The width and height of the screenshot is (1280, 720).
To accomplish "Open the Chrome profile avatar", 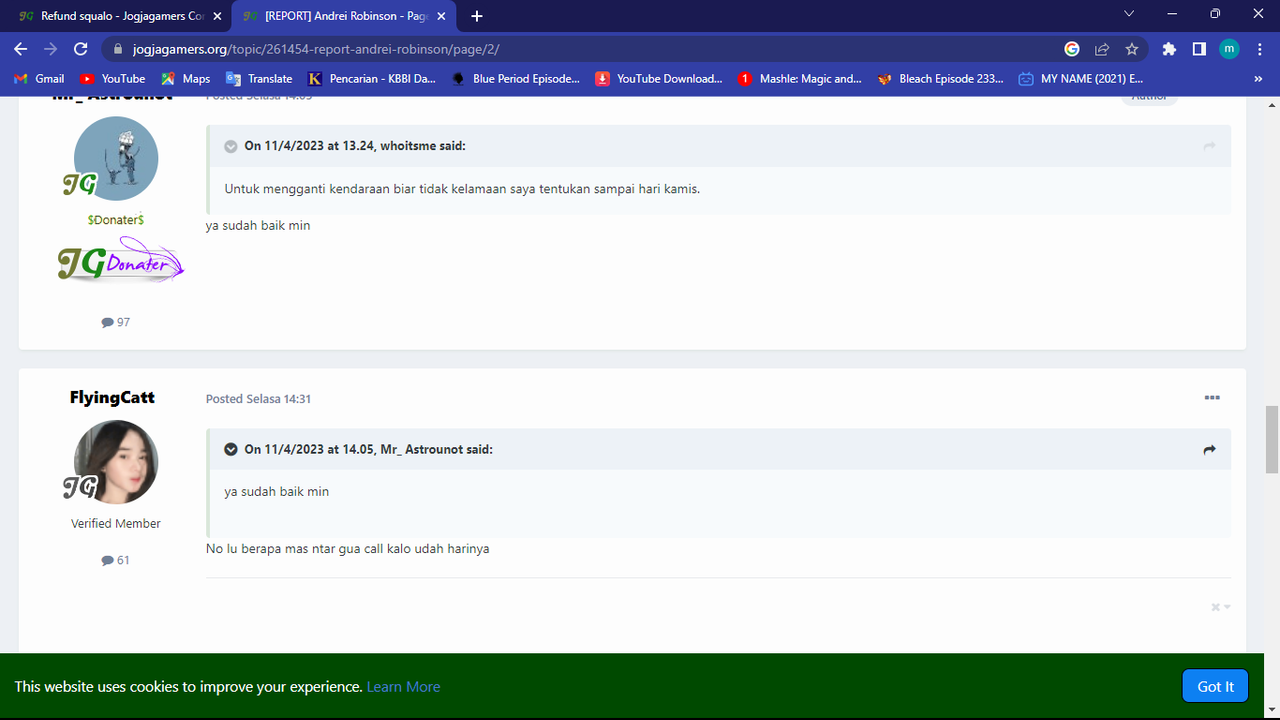I will click(1229, 49).
